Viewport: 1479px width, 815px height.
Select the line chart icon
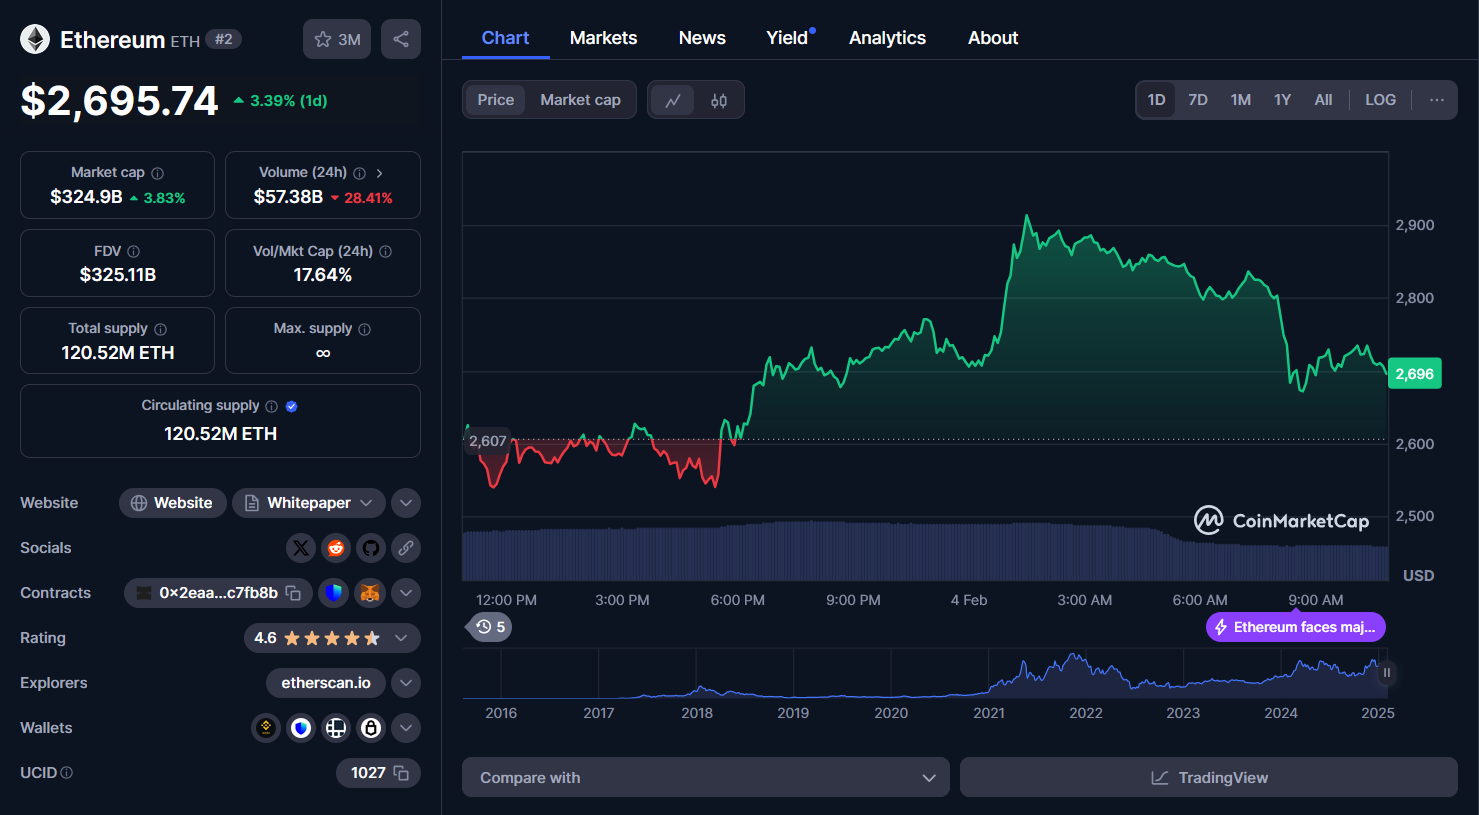coord(672,99)
